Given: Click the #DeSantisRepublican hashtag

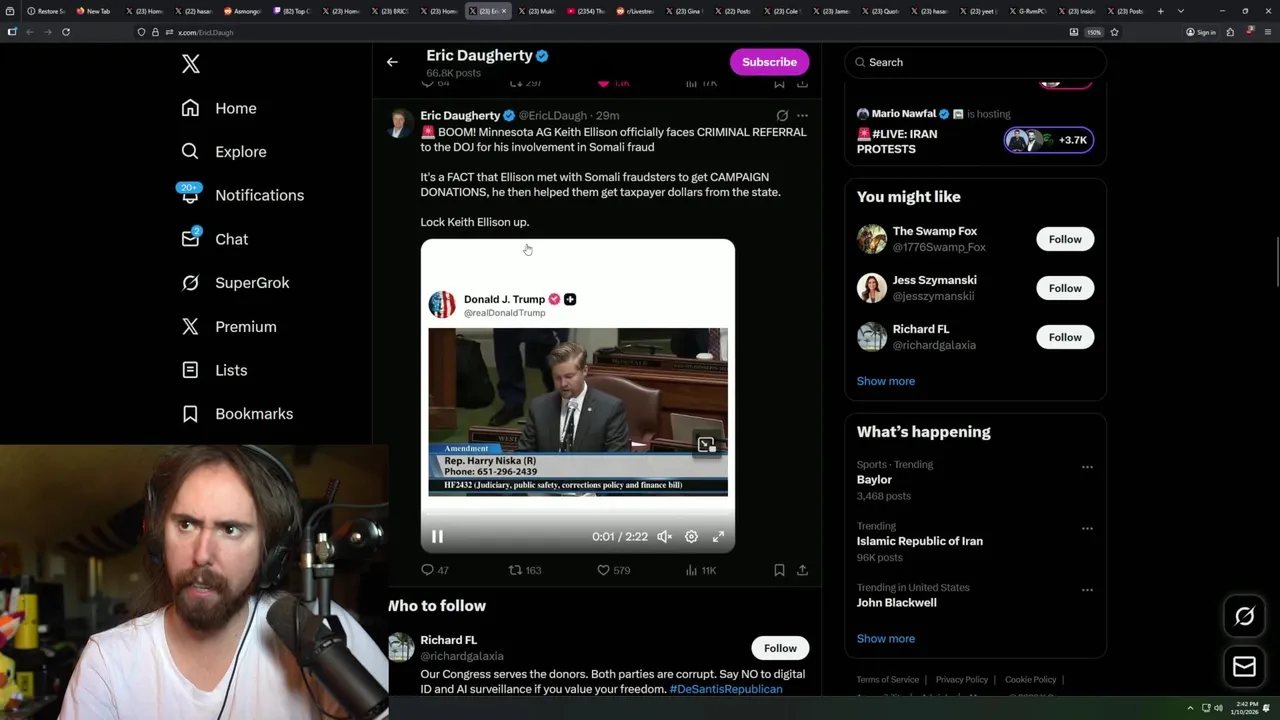Looking at the screenshot, I should pos(726,690).
